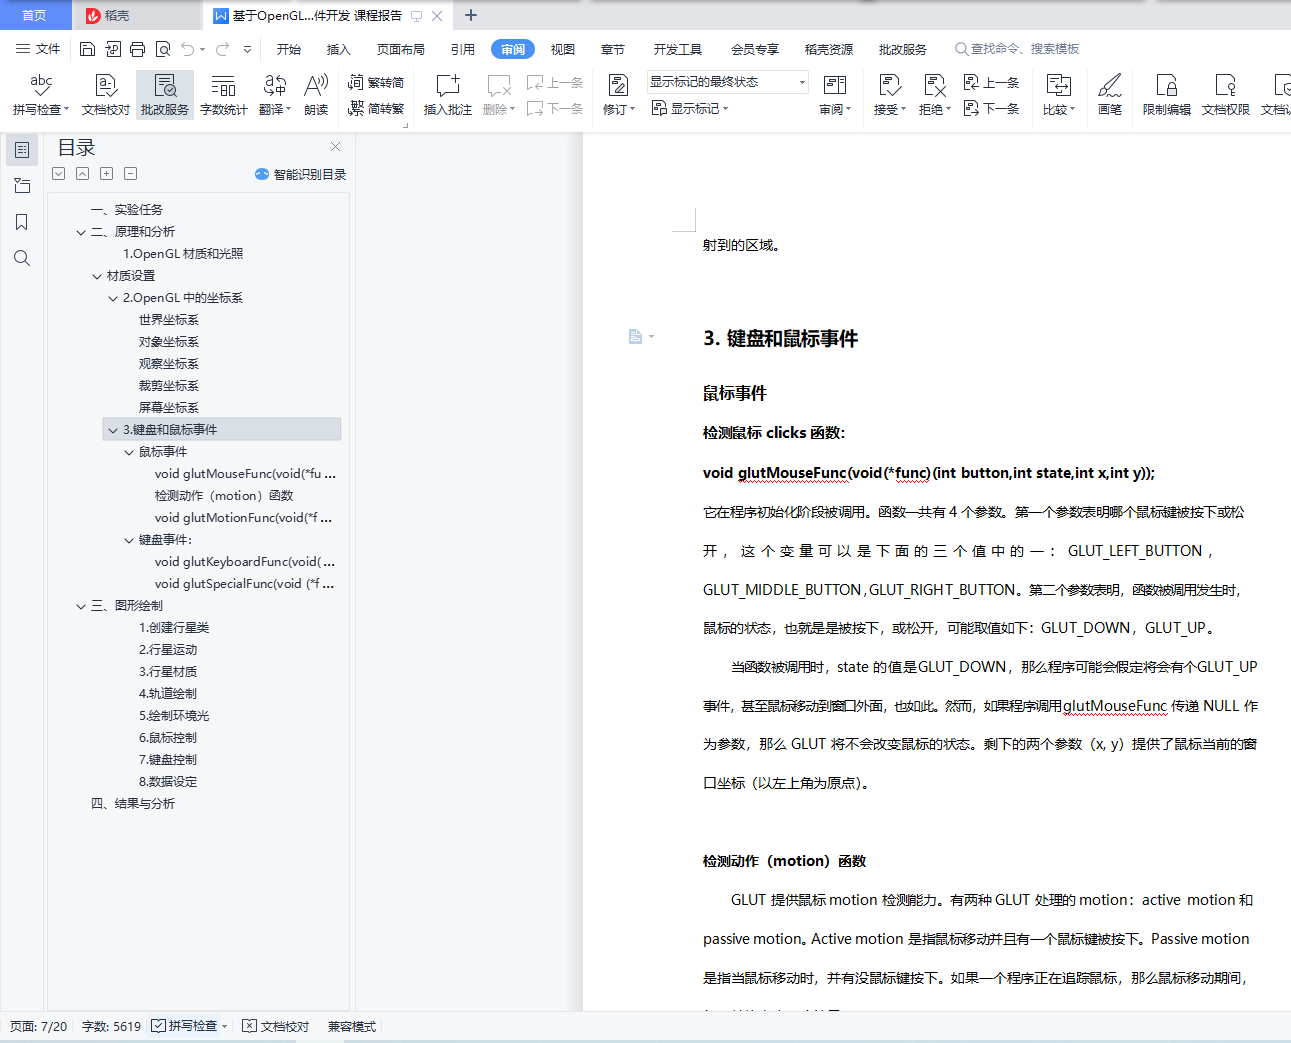Close the 目录 outline pane

click(x=336, y=146)
